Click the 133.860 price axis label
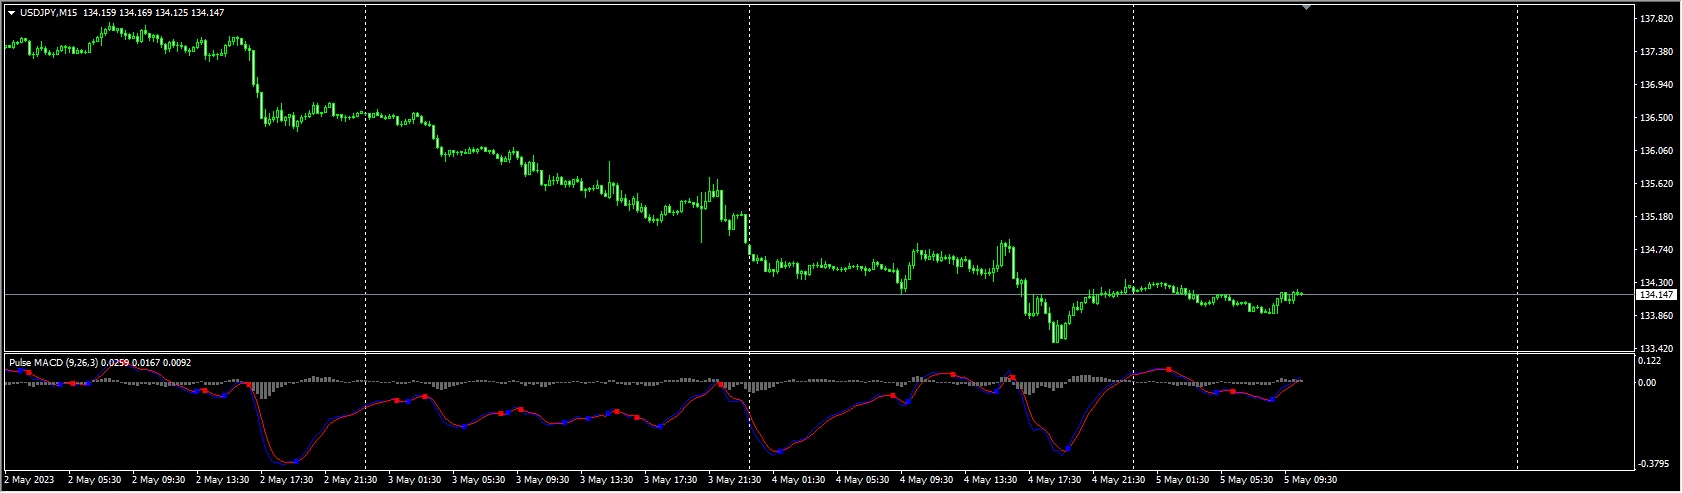The width and height of the screenshot is (1682, 493). (1658, 316)
